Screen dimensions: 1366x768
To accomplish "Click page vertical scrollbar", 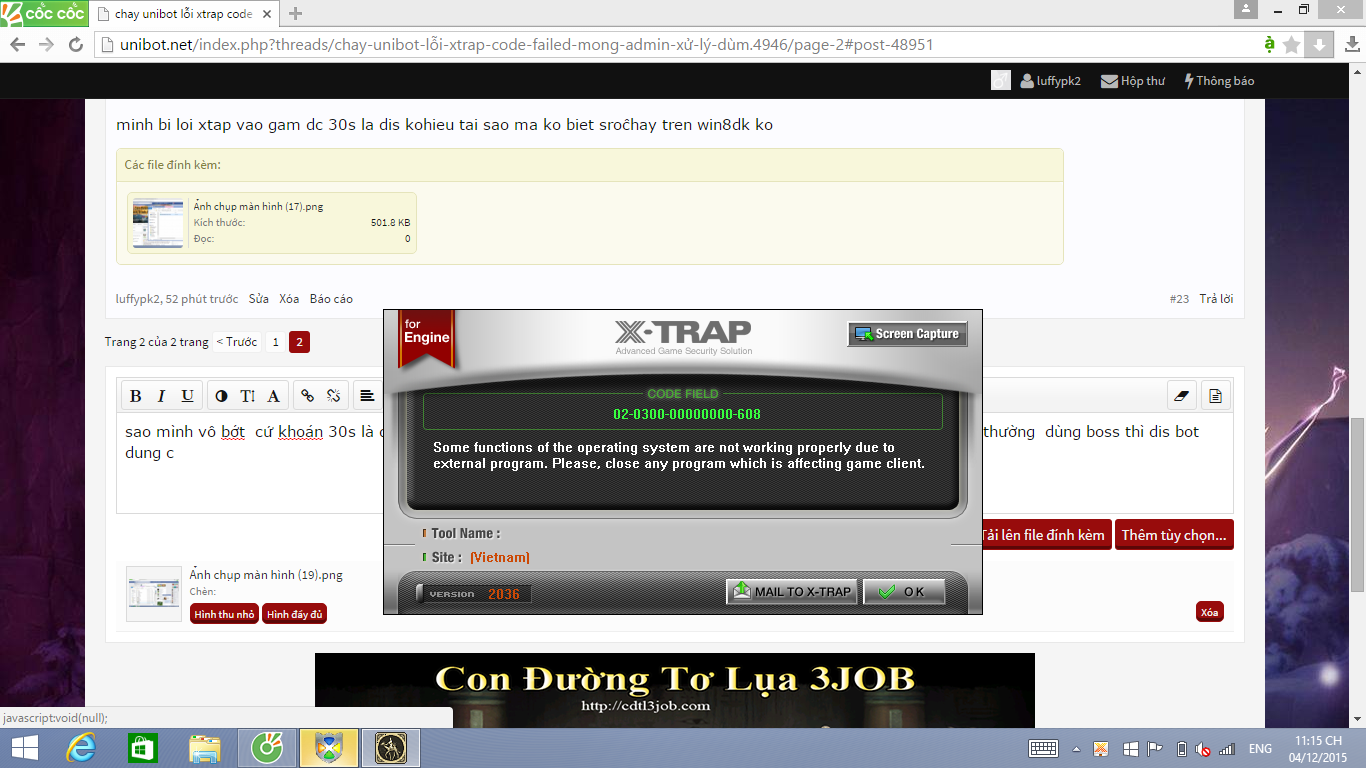I will point(1357,505).
